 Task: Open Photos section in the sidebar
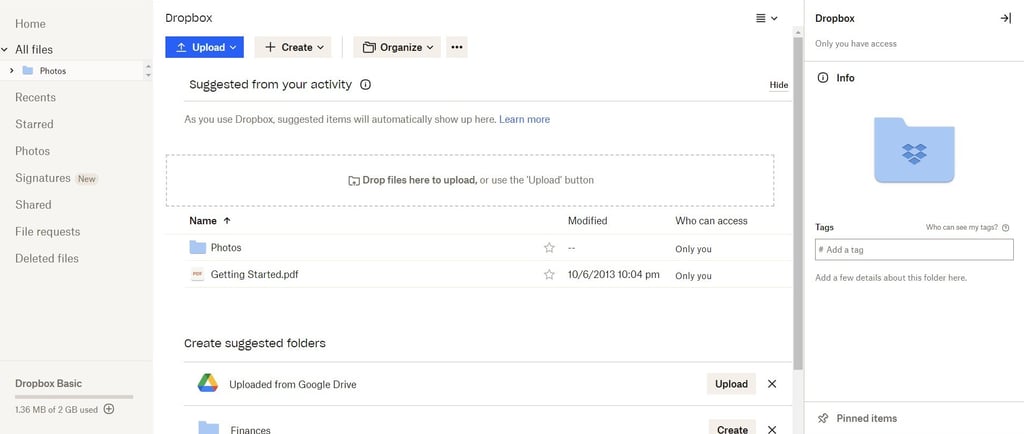coord(33,151)
